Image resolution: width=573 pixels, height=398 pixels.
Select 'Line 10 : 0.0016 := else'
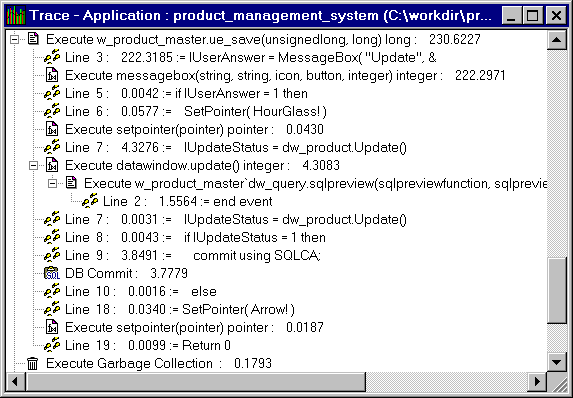tap(141, 291)
